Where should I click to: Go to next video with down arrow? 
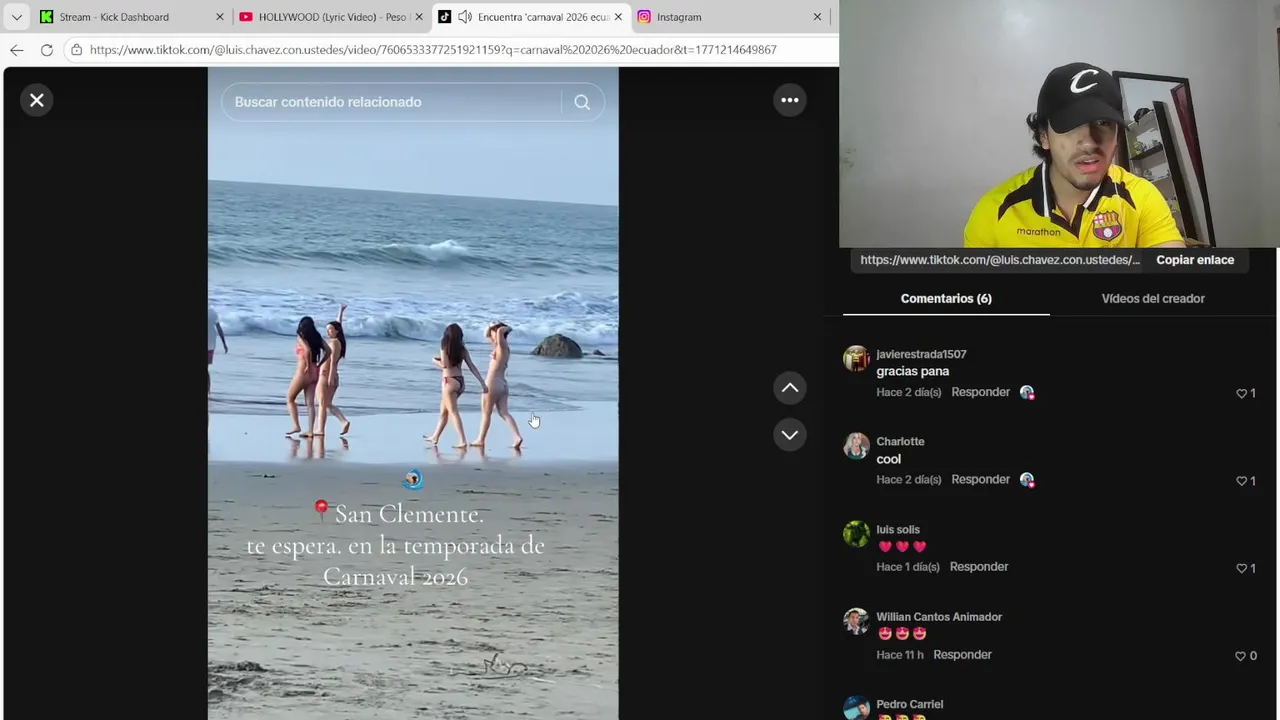(x=790, y=435)
